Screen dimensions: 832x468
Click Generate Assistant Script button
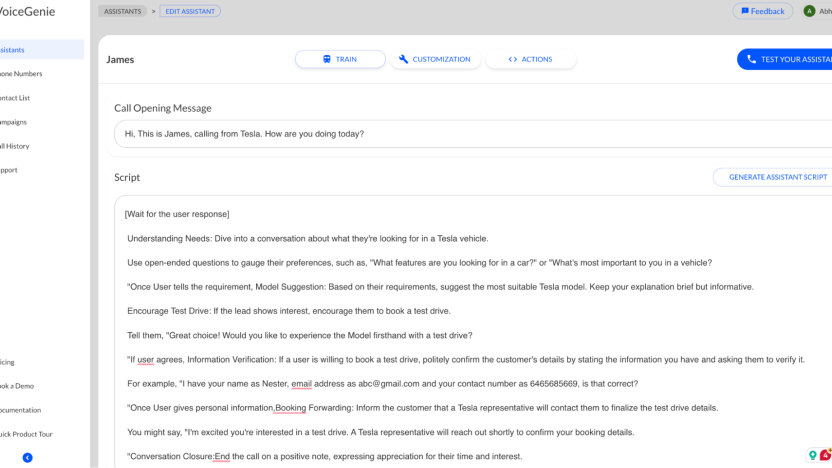774,177
